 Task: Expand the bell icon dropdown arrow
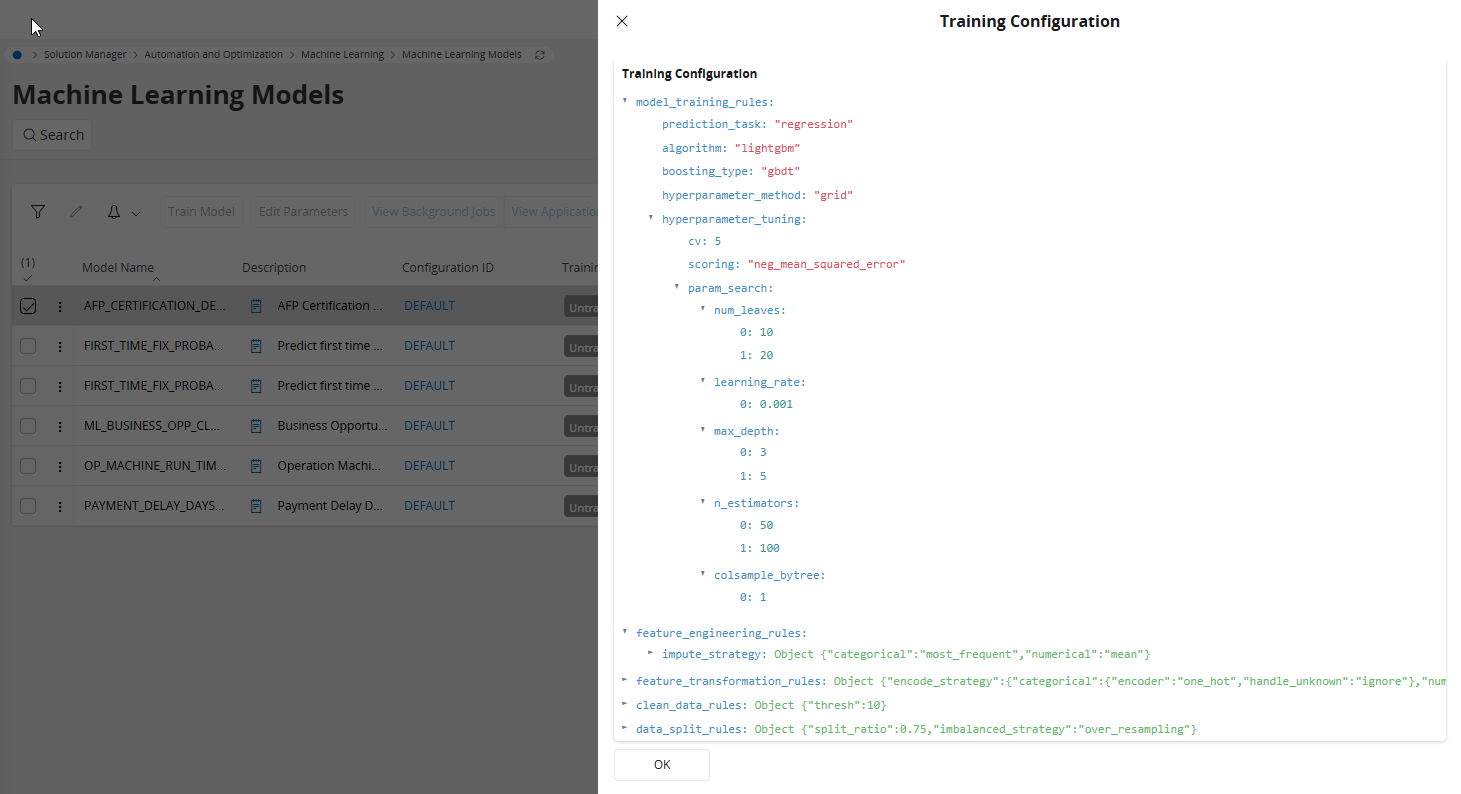135,212
